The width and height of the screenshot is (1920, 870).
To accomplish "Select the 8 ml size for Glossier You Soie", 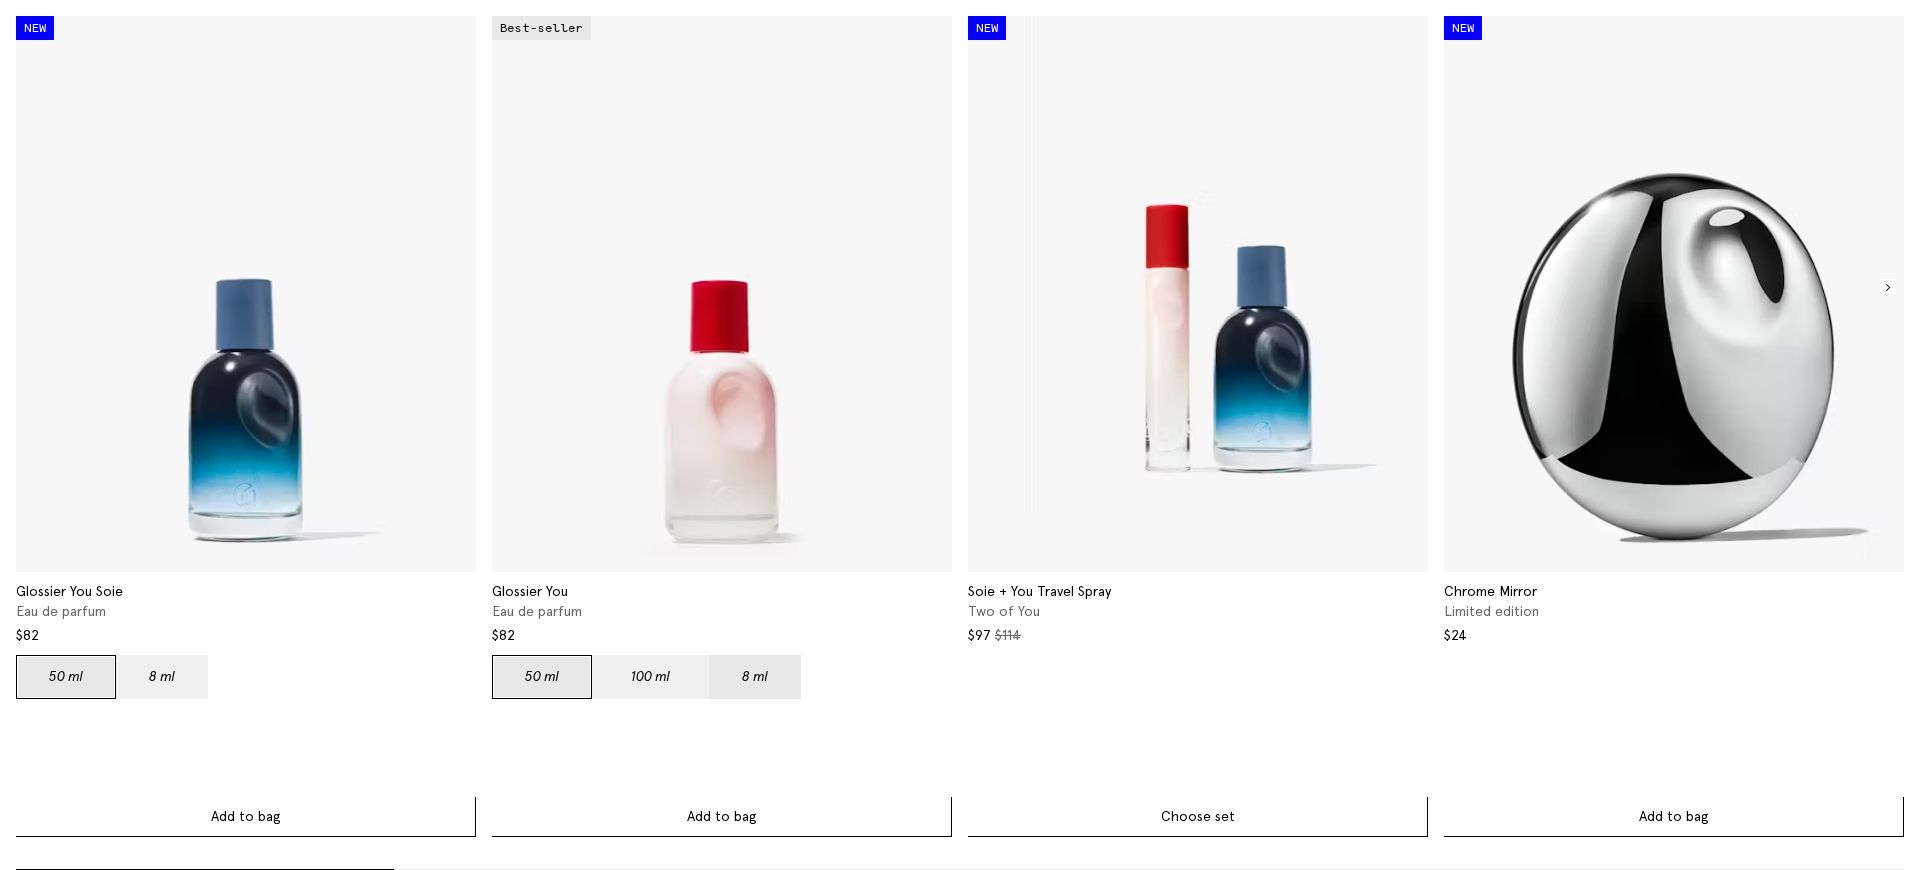I will [x=162, y=677].
